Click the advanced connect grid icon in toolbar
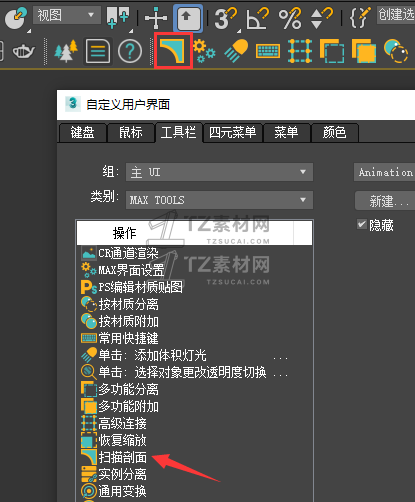 click(300, 51)
